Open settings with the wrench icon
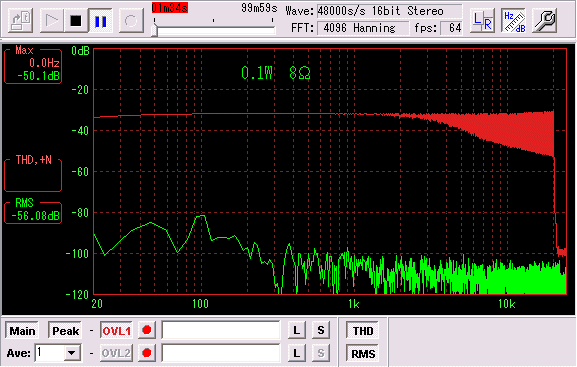Viewport: 577px width, 367px height. pos(545,20)
